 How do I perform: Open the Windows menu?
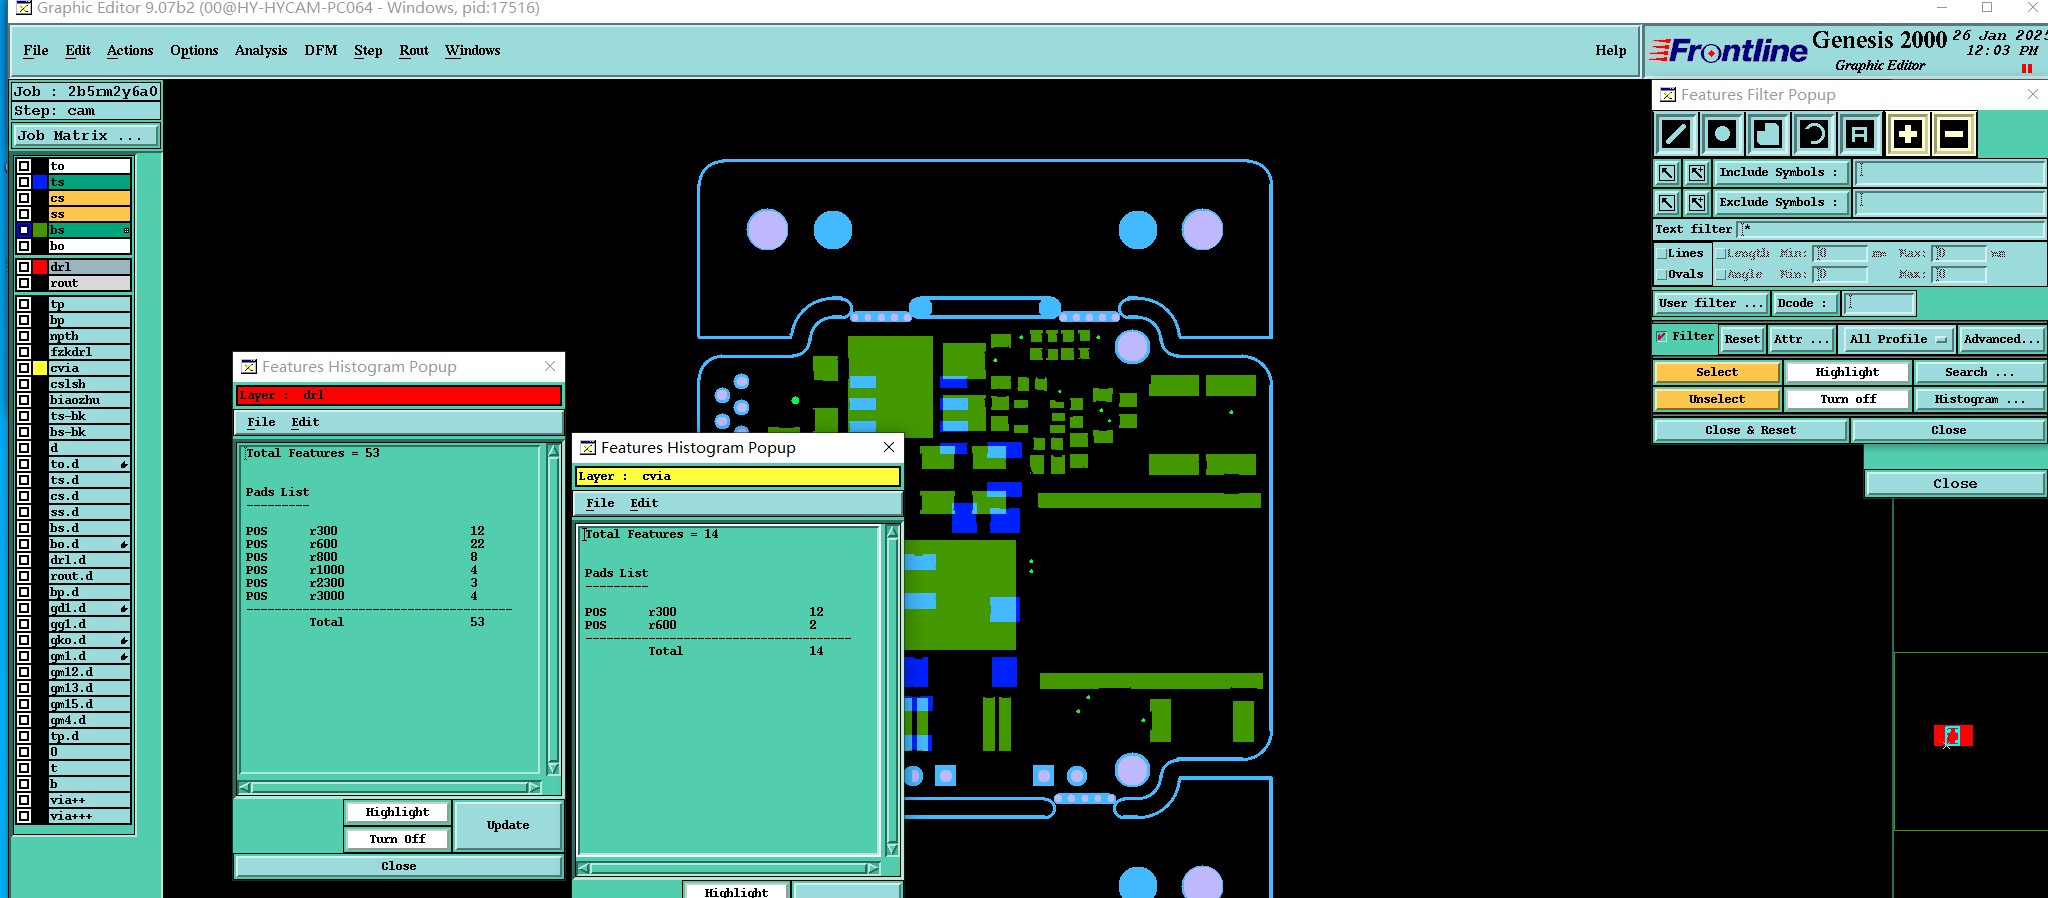[472, 51]
